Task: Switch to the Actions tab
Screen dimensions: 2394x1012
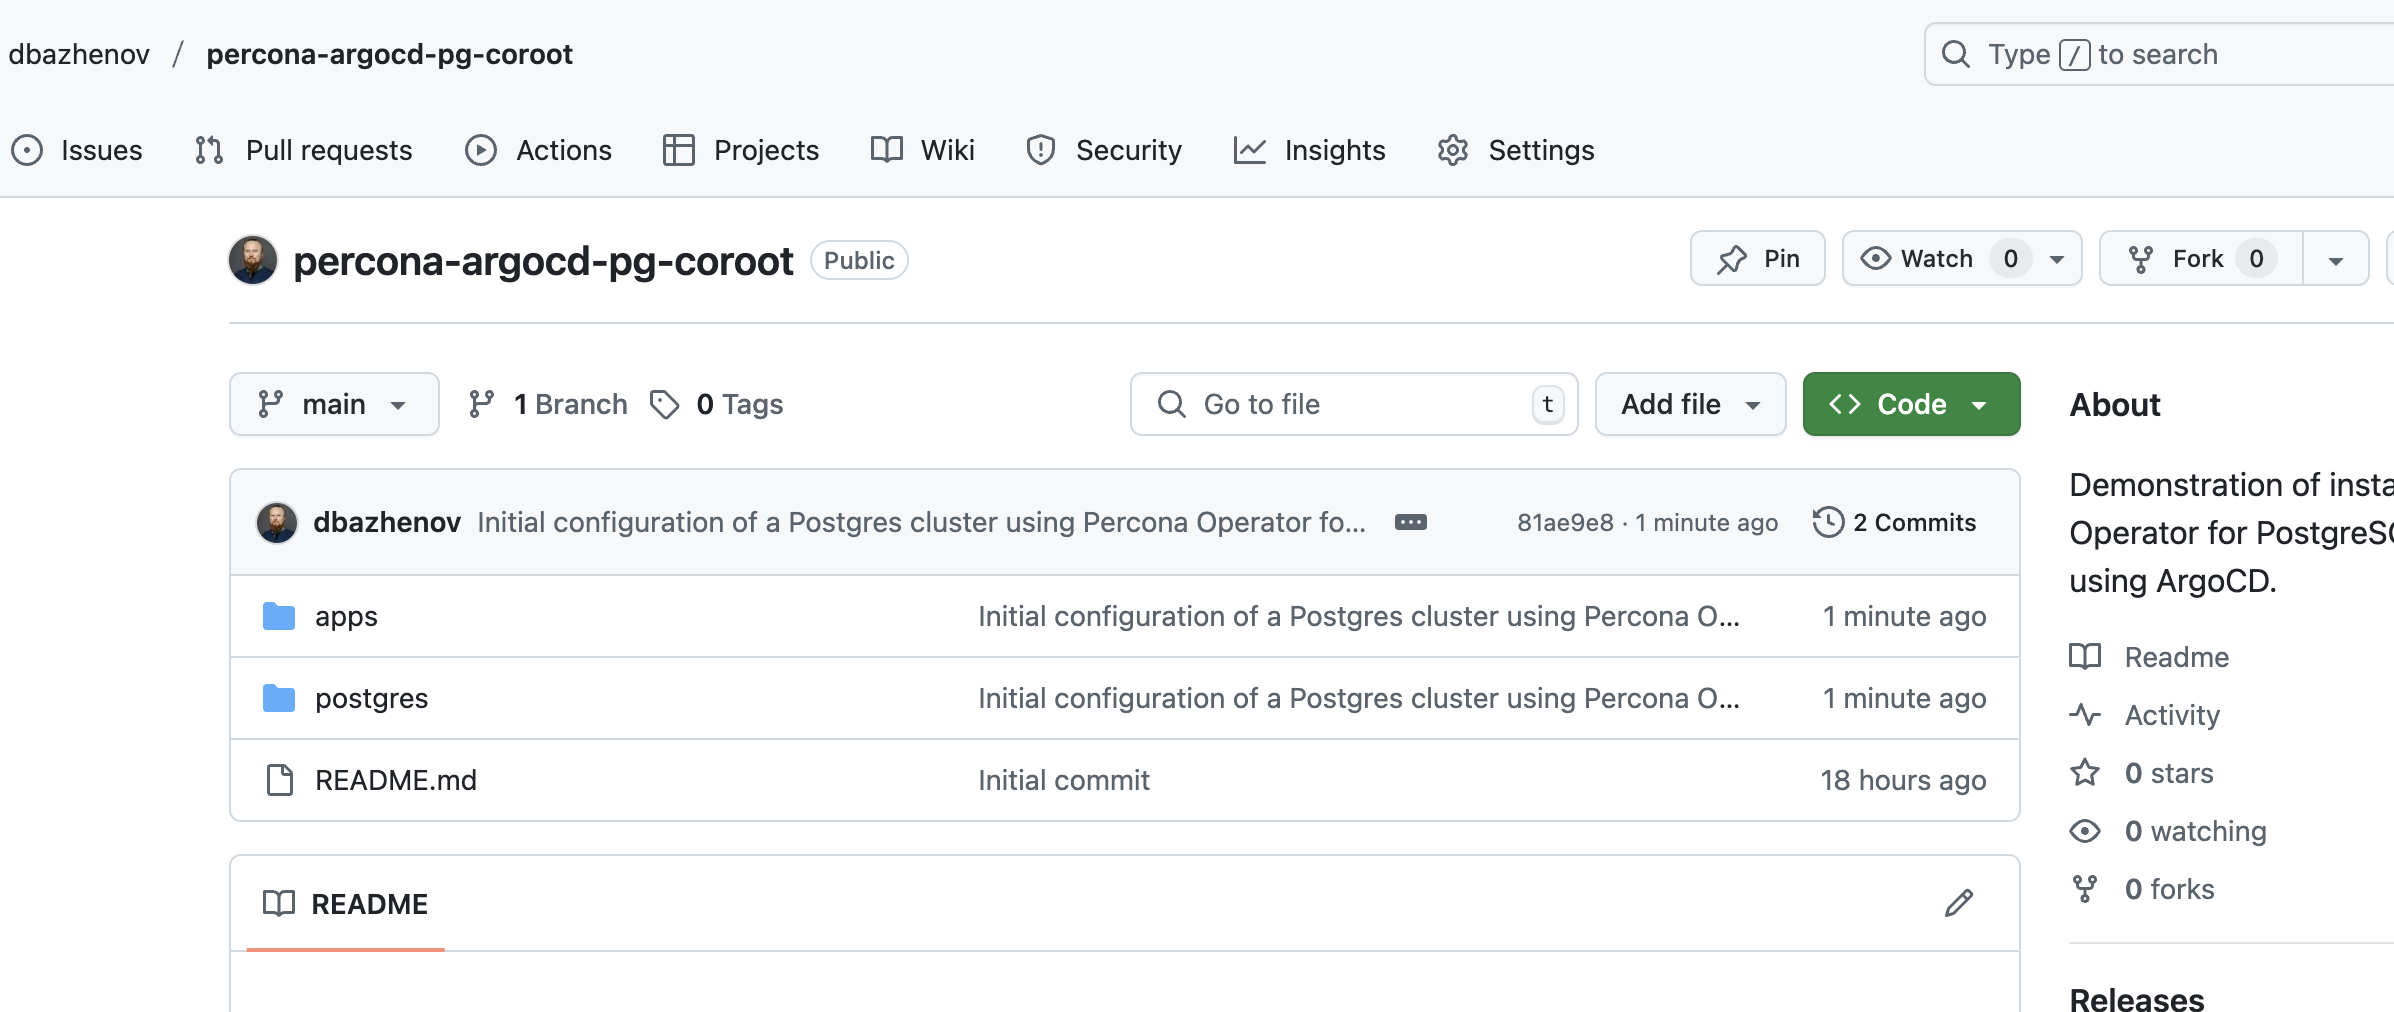Action: [538, 150]
